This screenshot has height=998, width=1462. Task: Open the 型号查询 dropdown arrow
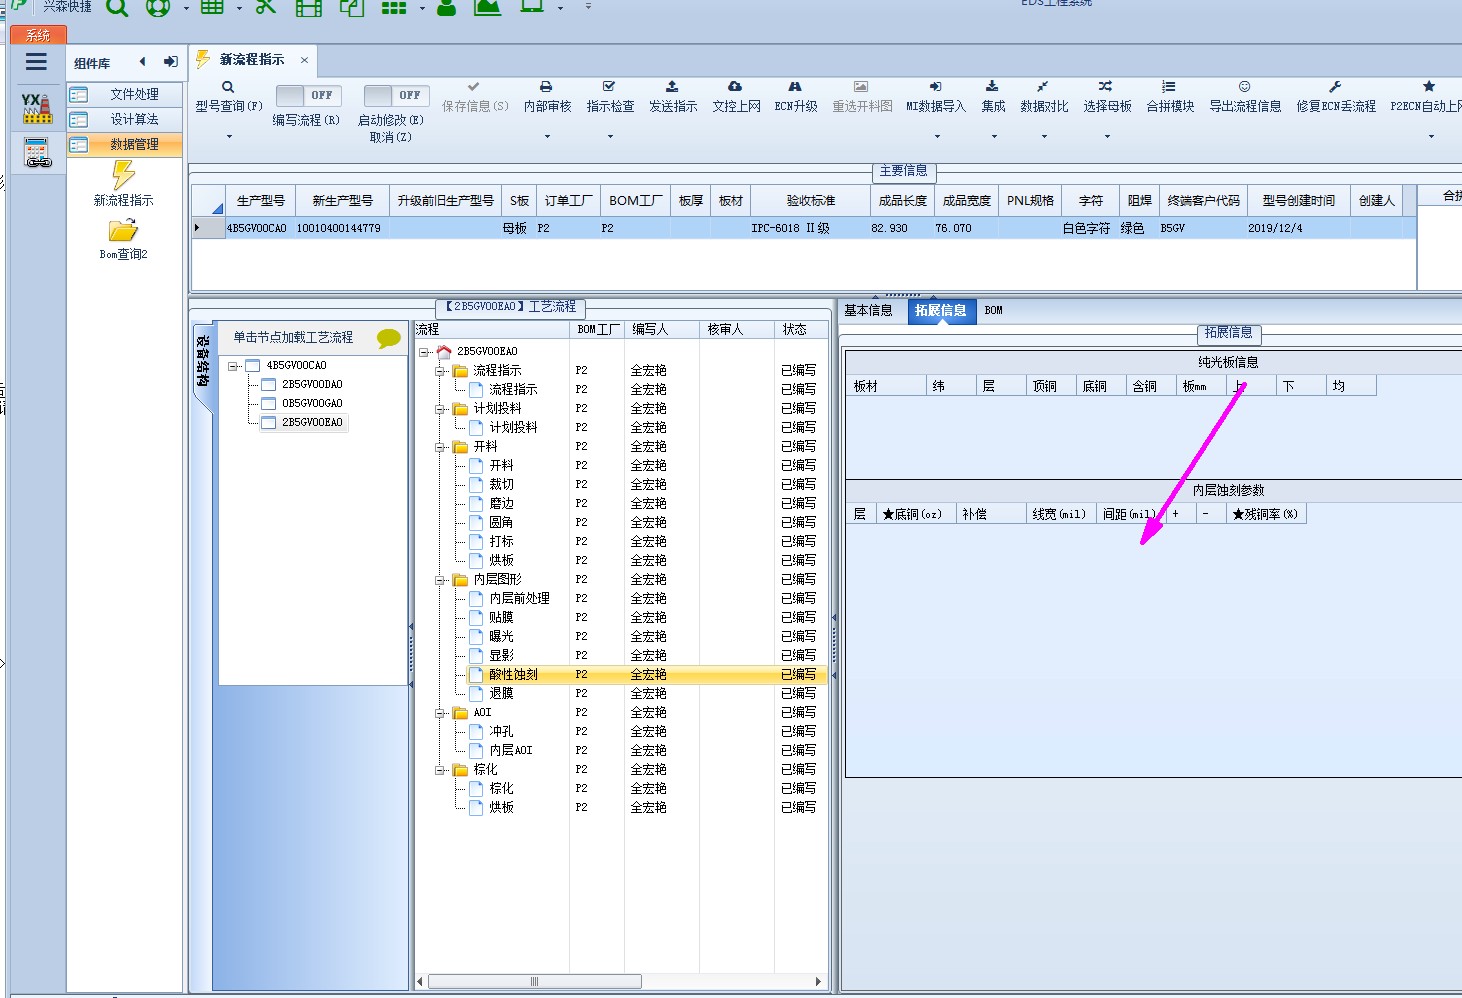click(x=229, y=136)
